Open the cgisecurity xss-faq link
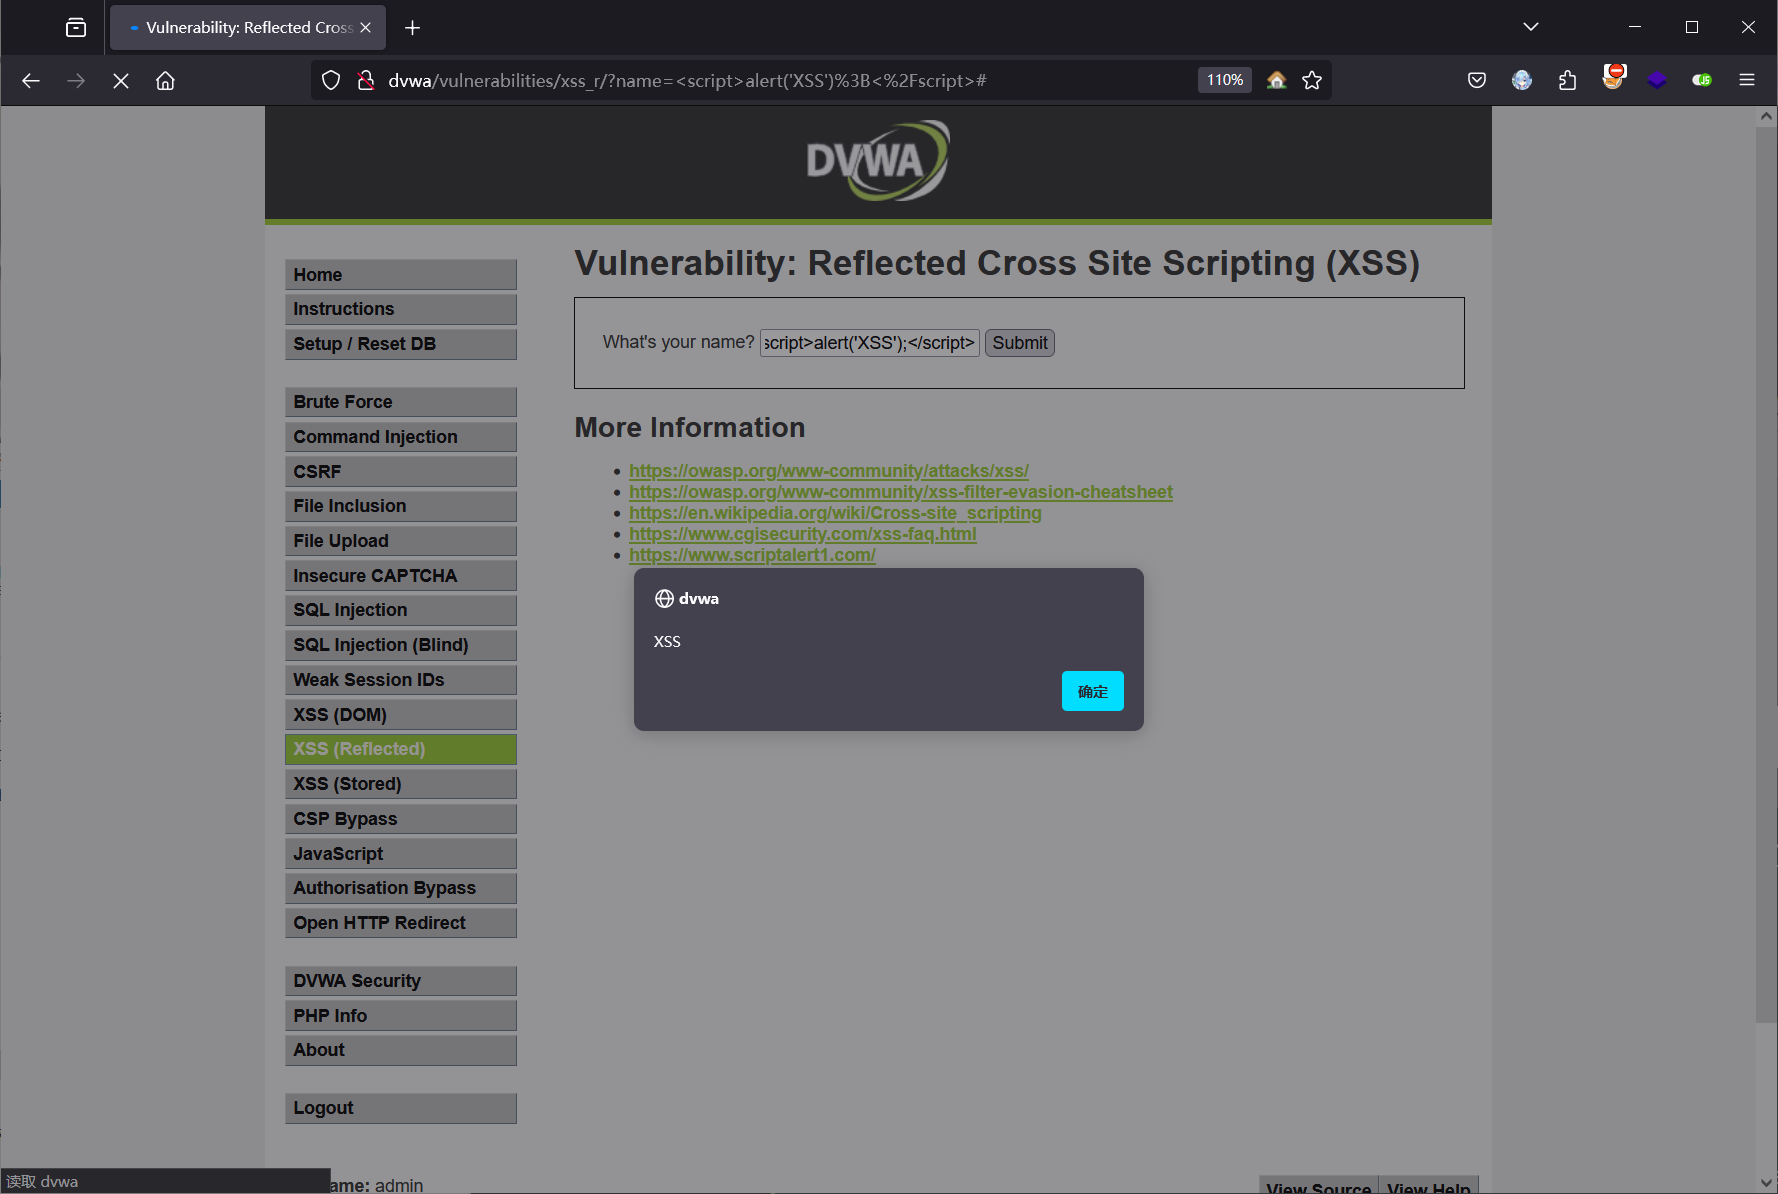1778x1194 pixels. tap(803, 534)
